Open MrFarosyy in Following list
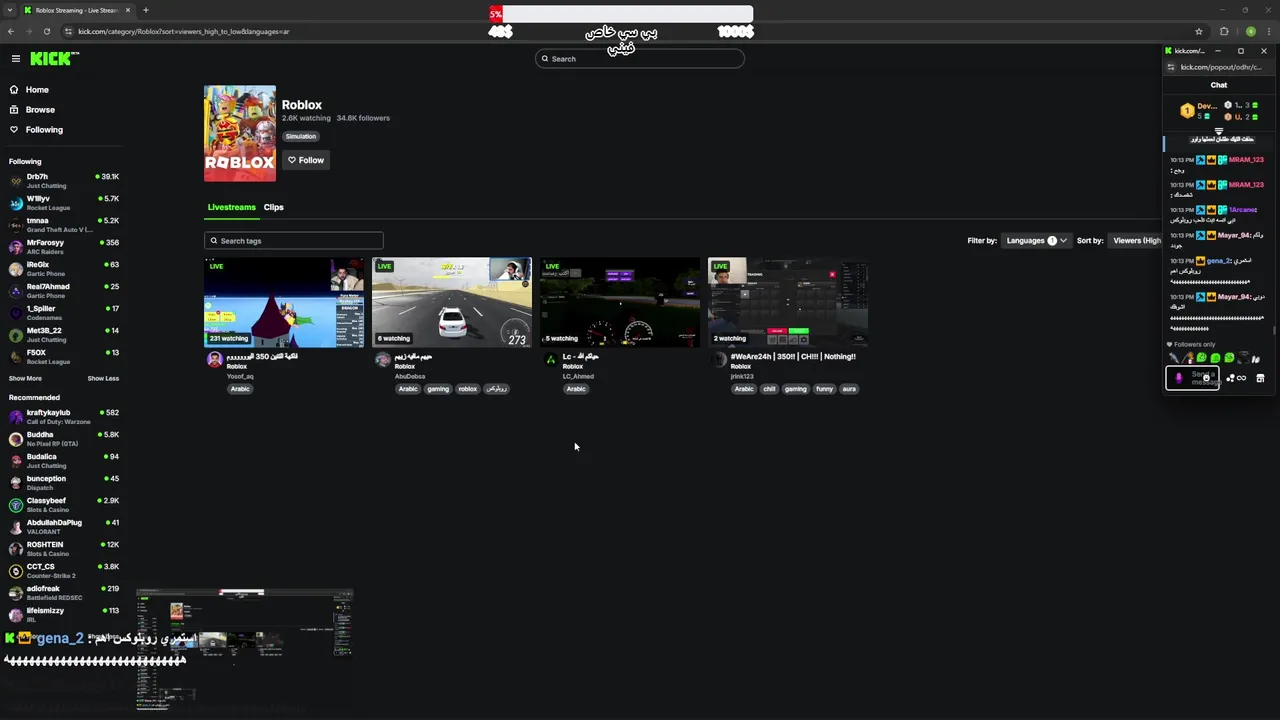Viewport: 1280px width, 720px height. [64, 247]
